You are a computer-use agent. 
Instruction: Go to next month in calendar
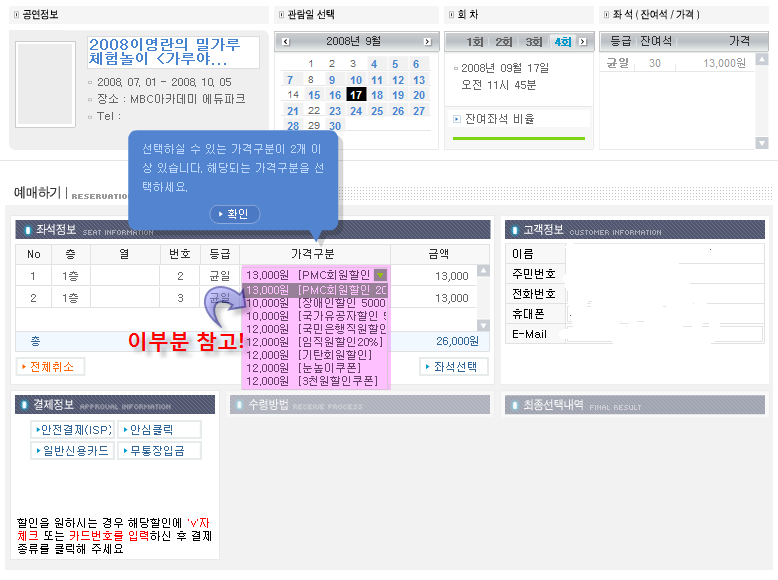point(427,42)
